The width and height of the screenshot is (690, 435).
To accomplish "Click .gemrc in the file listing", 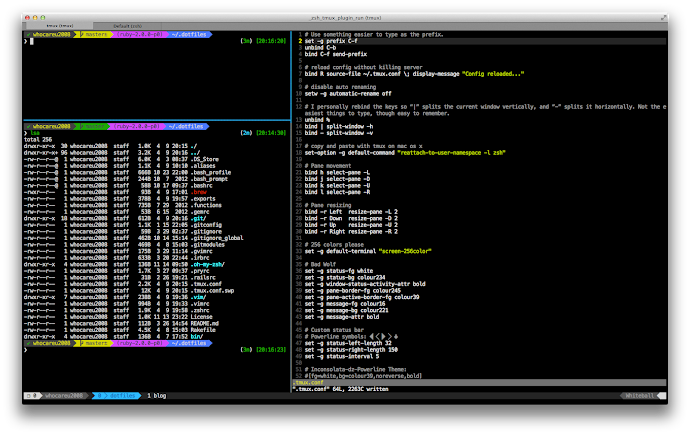I will 200,212.
